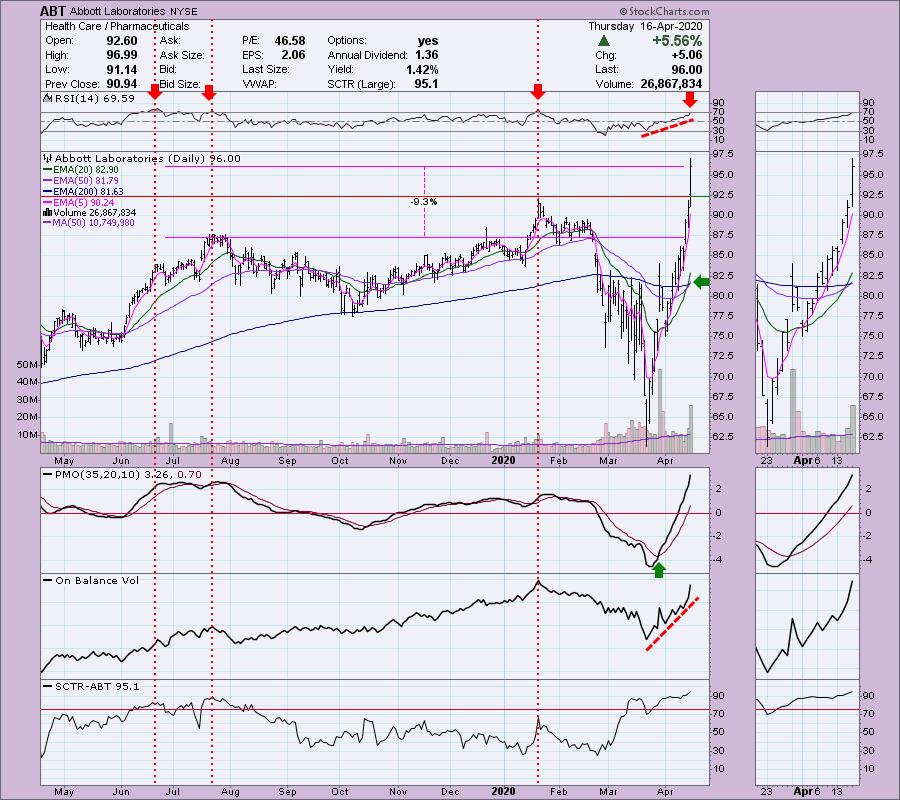
Task: Select the High value 96.99
Action: coord(122,55)
